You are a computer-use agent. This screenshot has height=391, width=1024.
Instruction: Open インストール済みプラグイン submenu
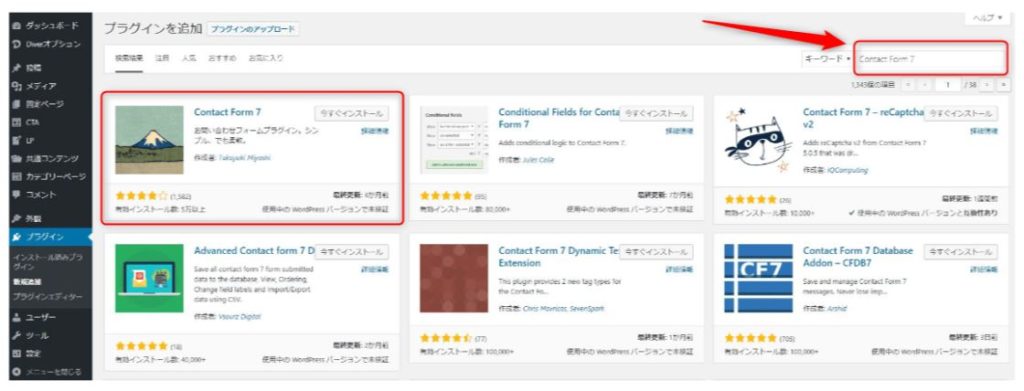pos(47,262)
